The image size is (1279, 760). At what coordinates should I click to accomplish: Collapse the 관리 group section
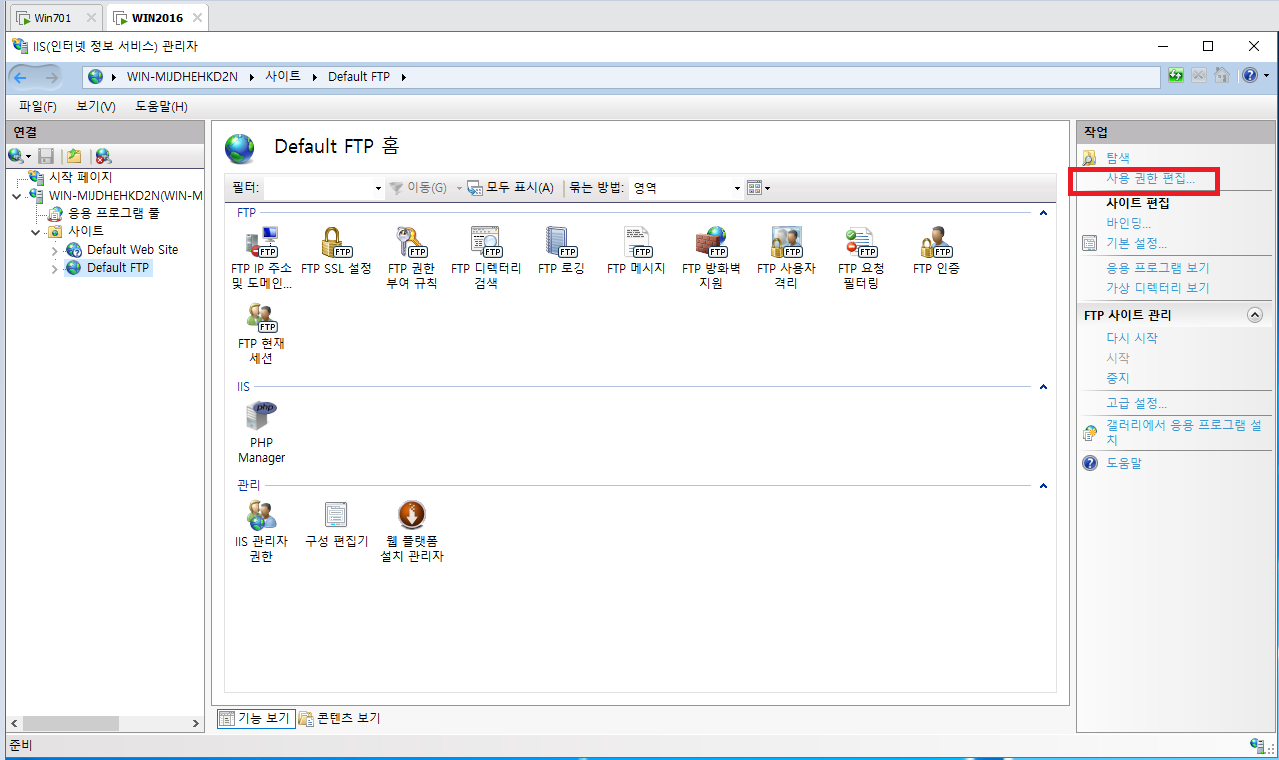1043,486
